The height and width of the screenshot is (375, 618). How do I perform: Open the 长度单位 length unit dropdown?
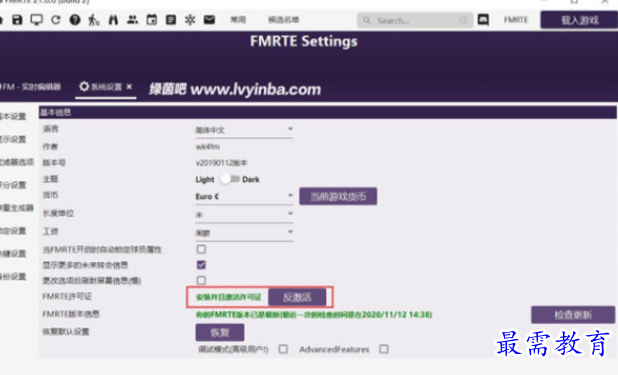(244, 215)
